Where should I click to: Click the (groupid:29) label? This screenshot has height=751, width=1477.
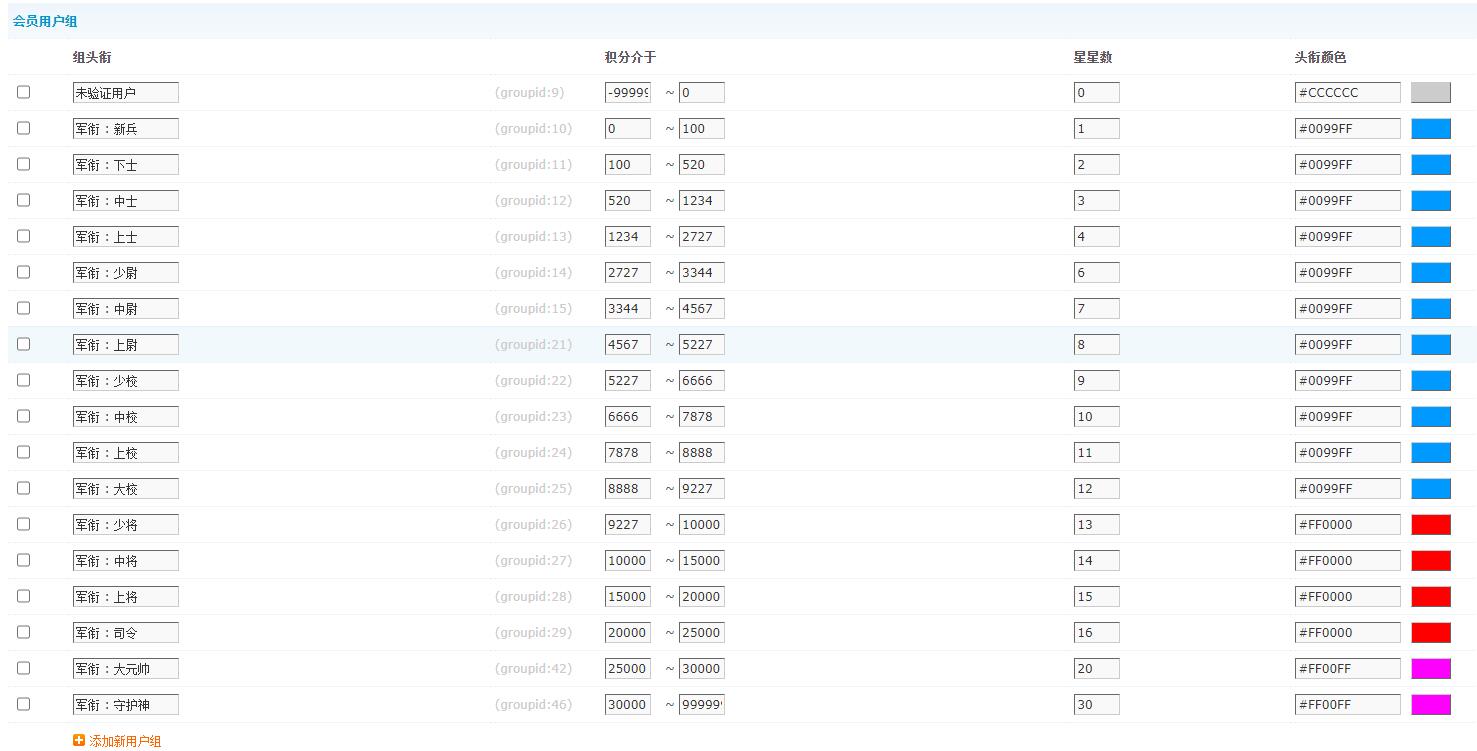click(x=534, y=632)
